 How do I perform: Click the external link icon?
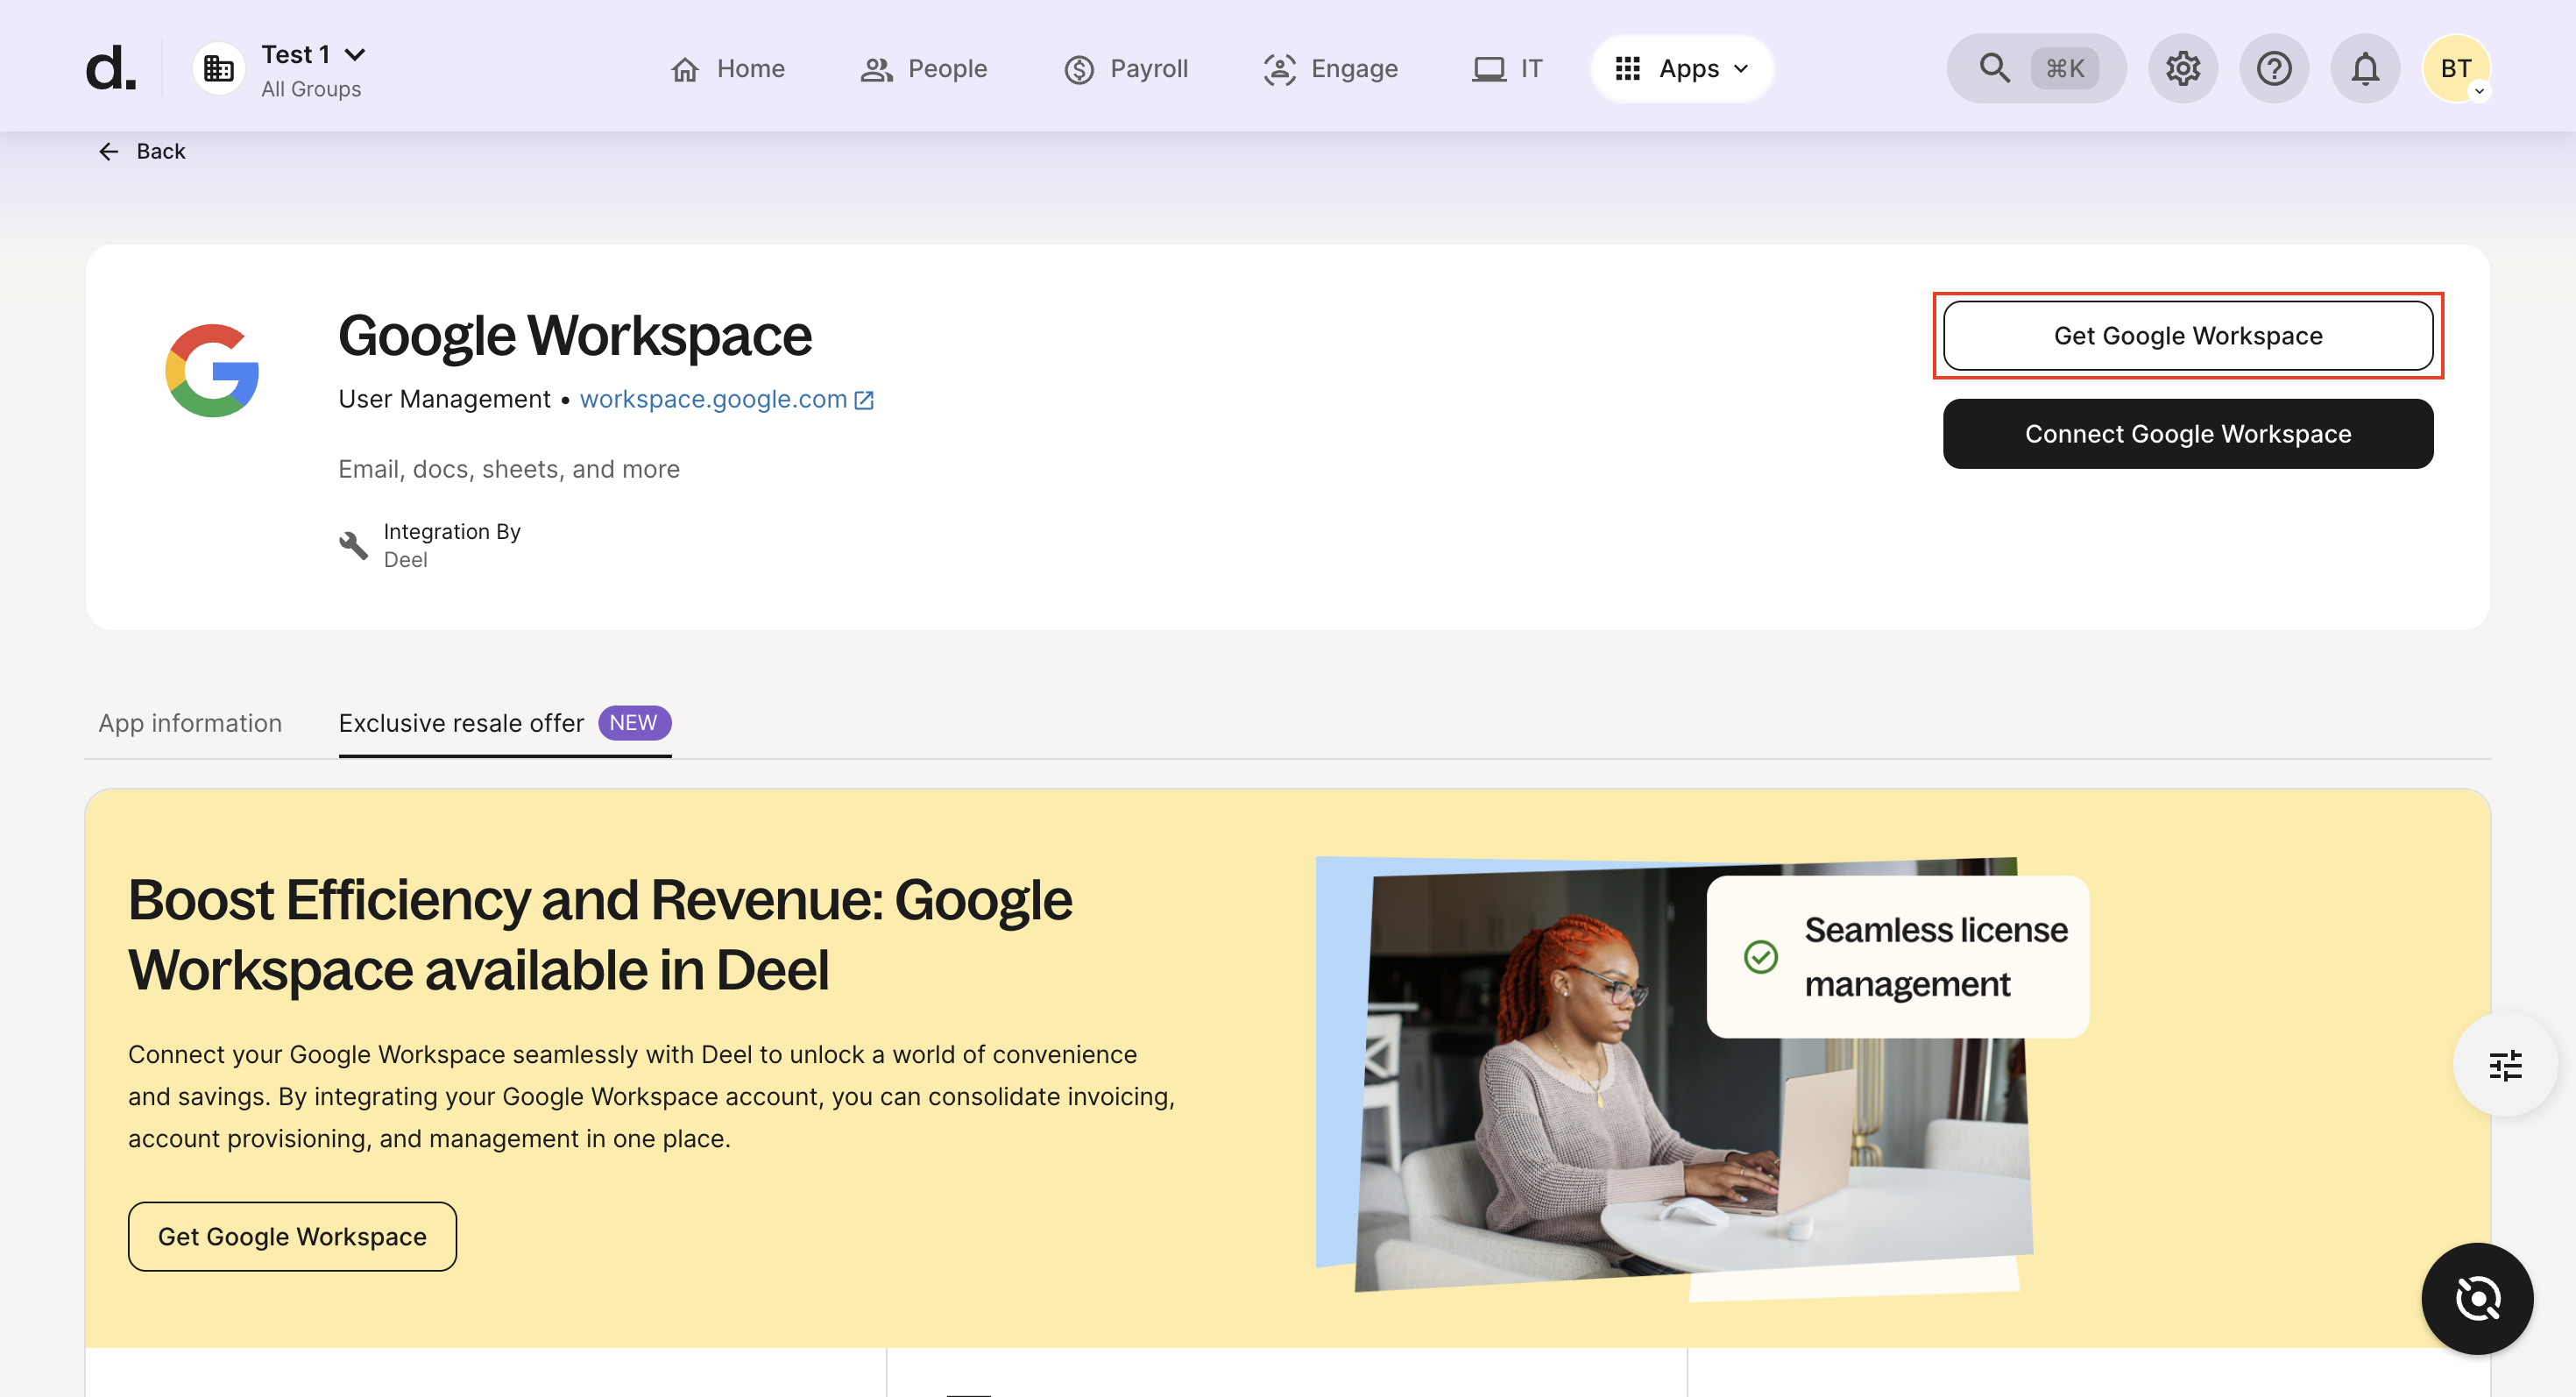tap(864, 400)
